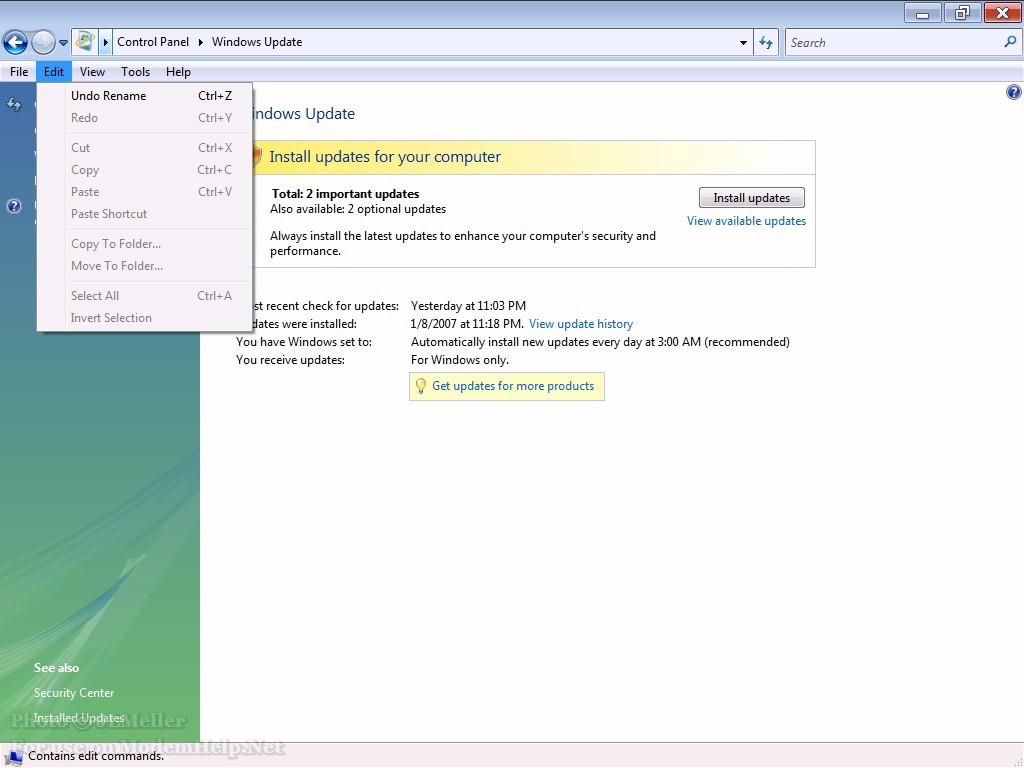The width and height of the screenshot is (1024, 768).
Task: Click the Forward navigation arrow
Action: pos(43,42)
